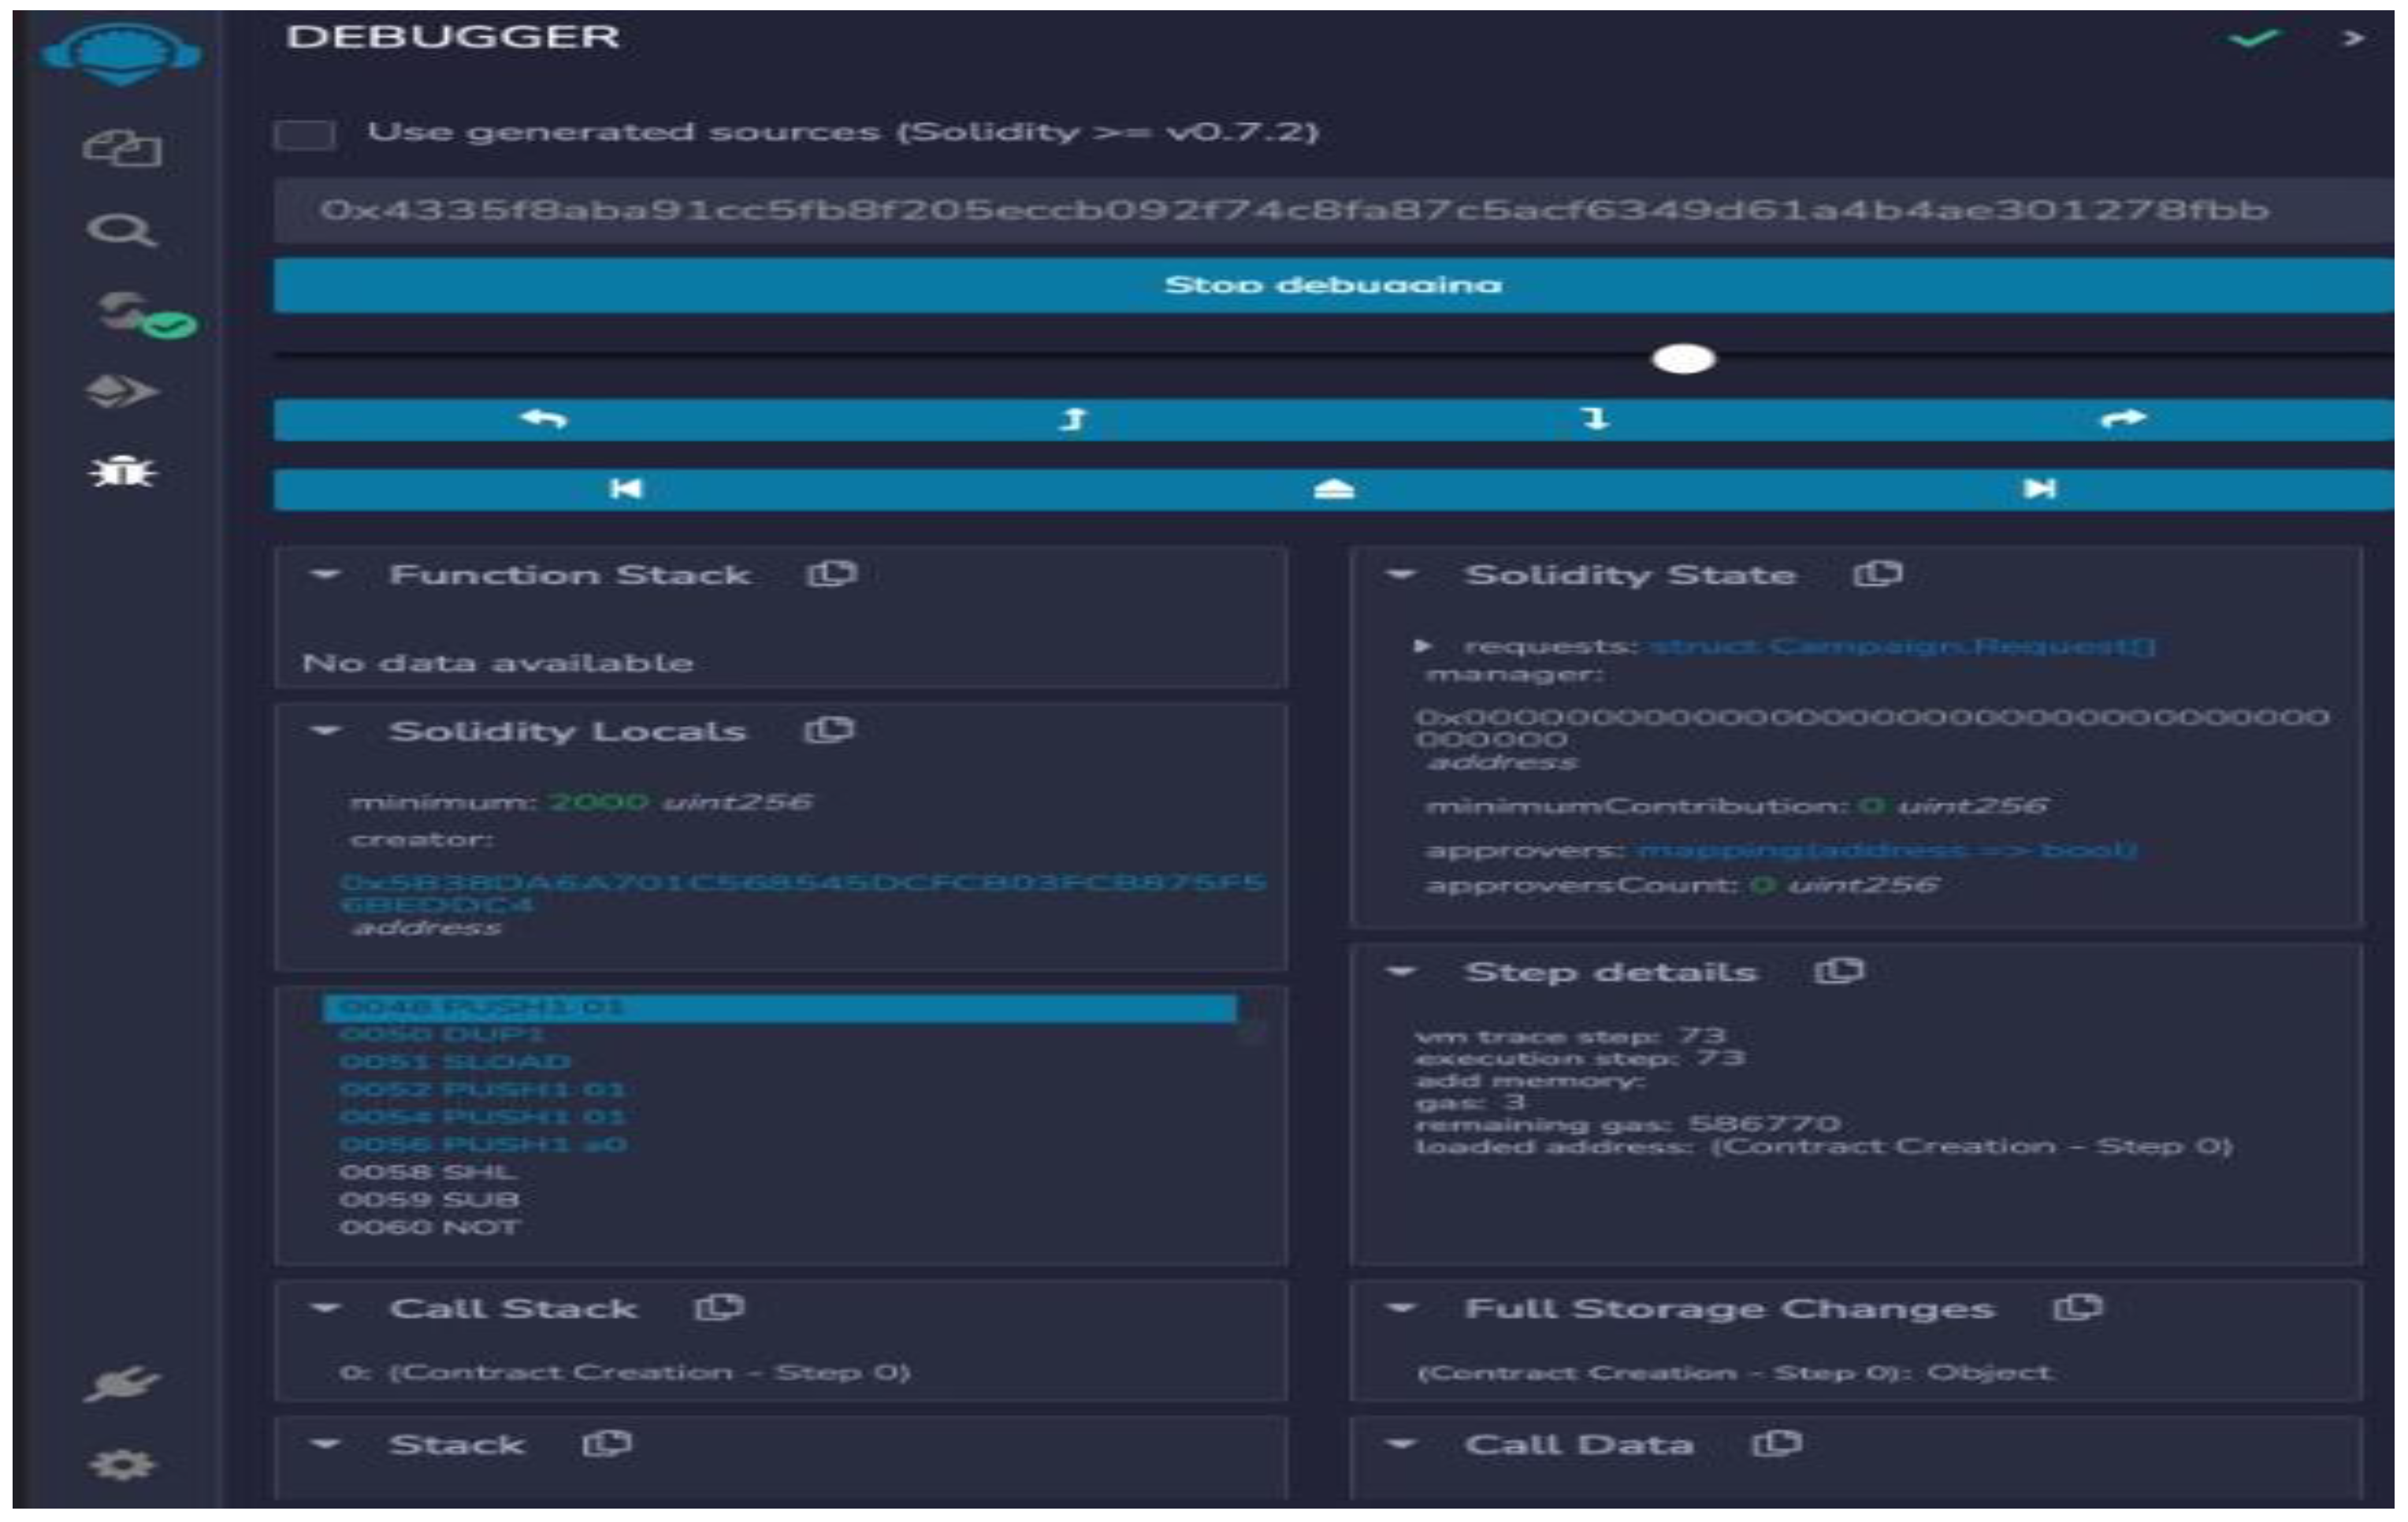The image size is (2408, 1522).
Task: Collapse the Function Stack panel
Action: (x=326, y=574)
